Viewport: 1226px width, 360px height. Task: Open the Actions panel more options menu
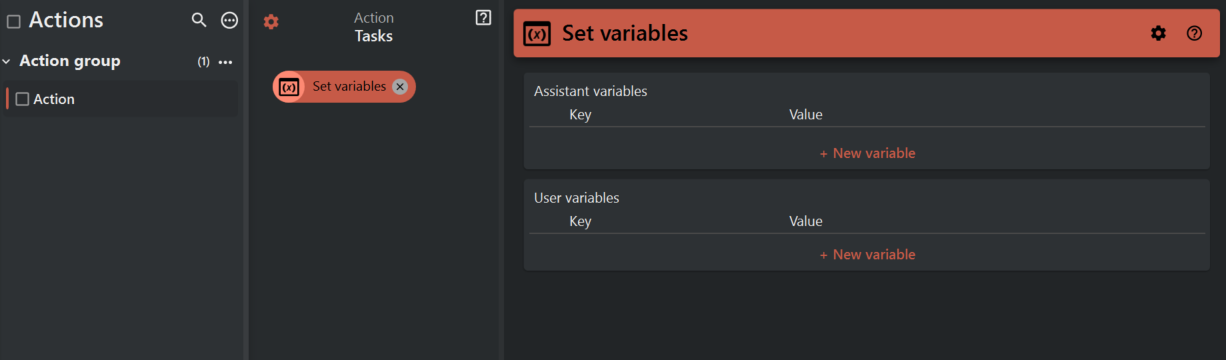(x=229, y=20)
